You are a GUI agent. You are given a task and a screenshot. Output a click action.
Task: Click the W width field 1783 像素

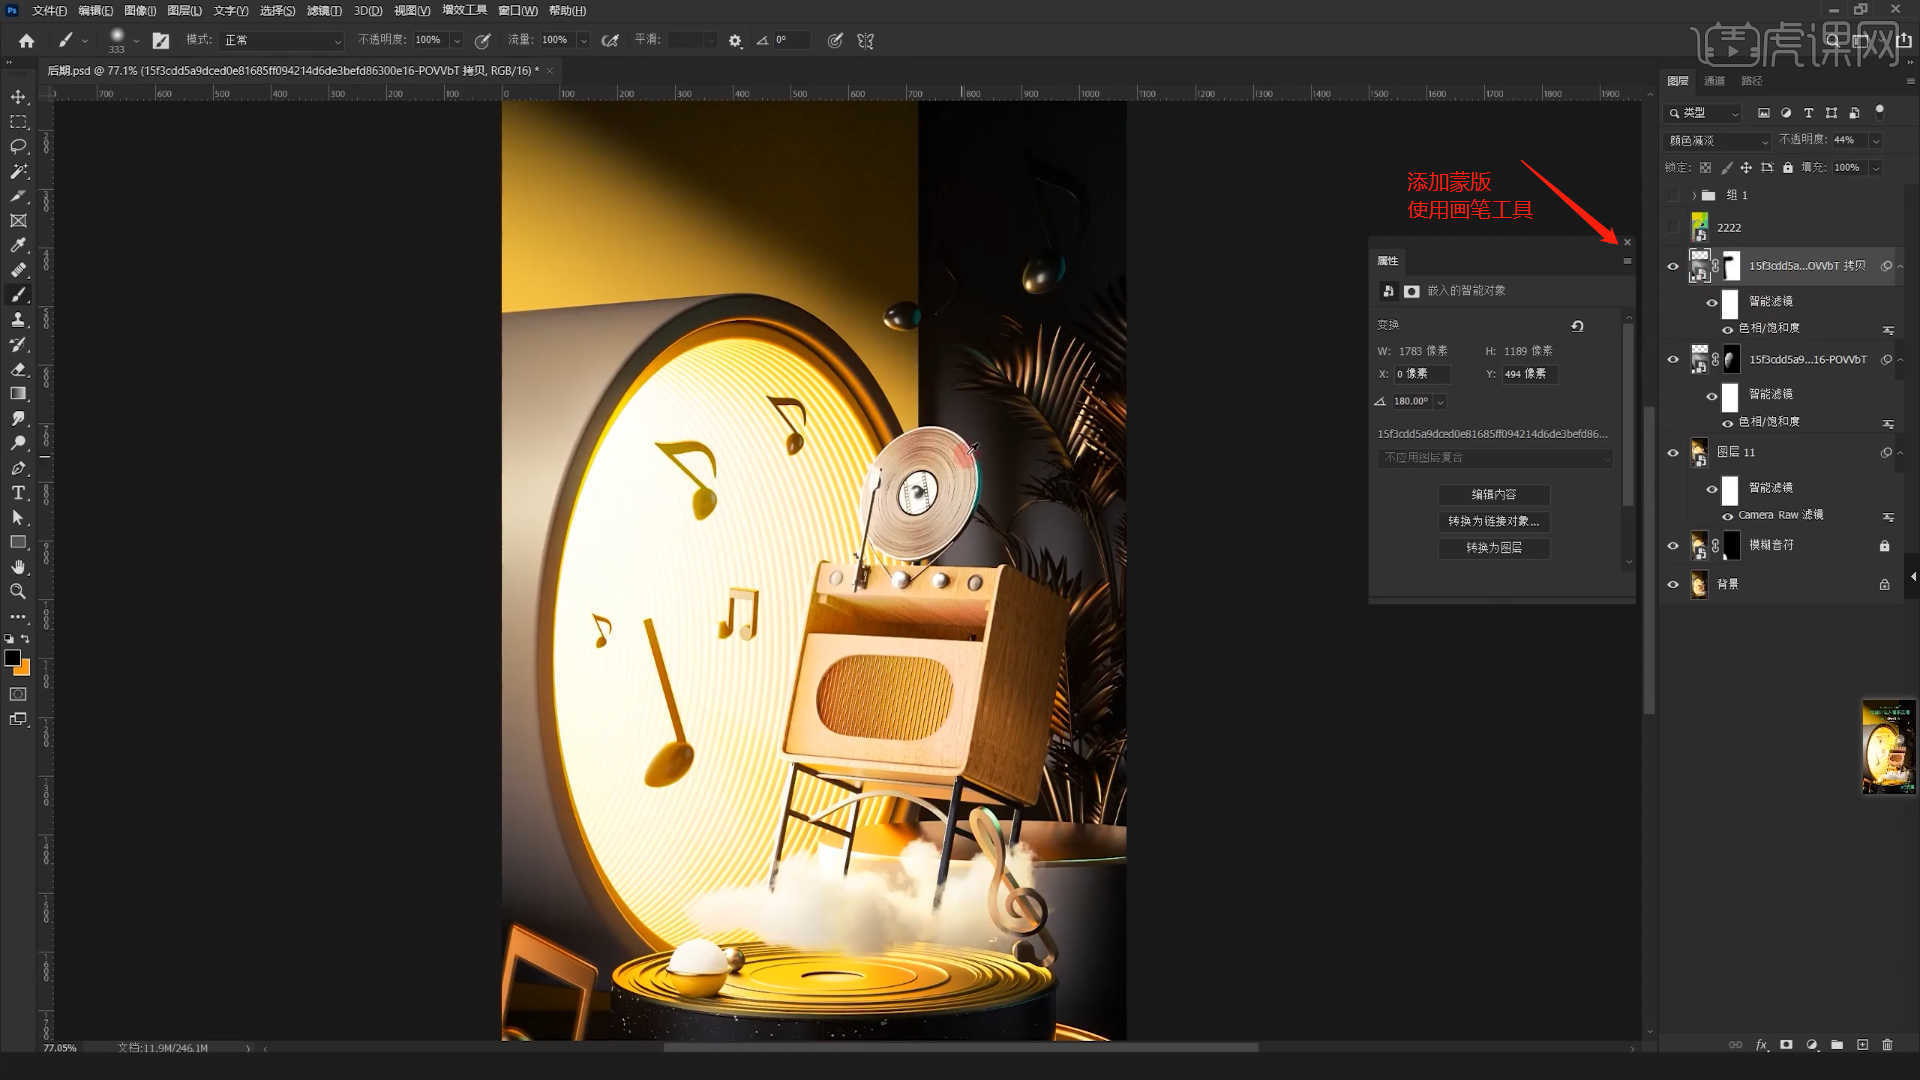[x=1423, y=351]
